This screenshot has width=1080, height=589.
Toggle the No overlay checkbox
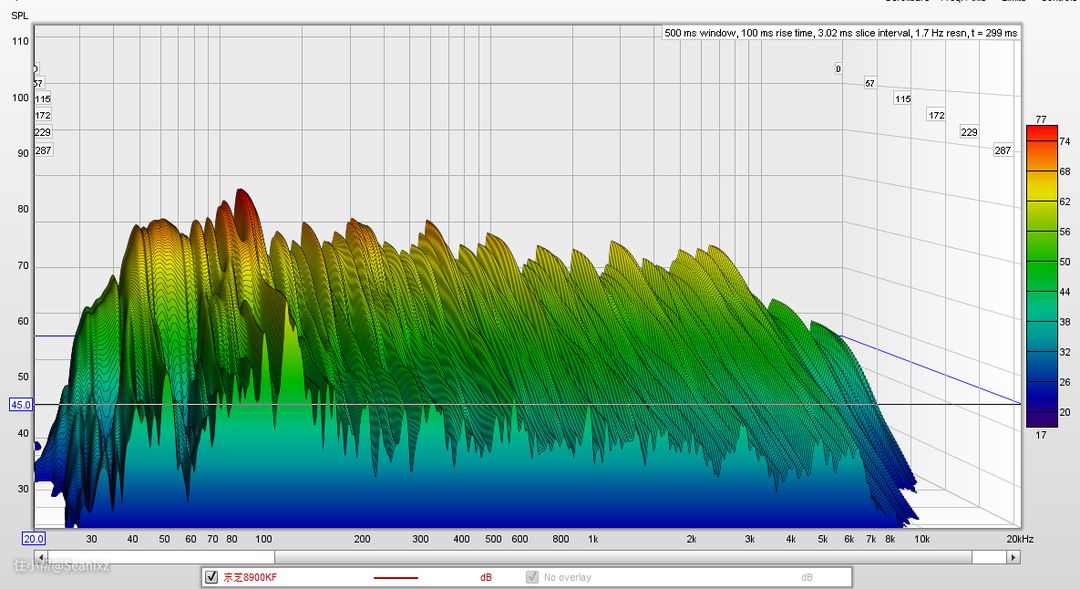(533, 577)
